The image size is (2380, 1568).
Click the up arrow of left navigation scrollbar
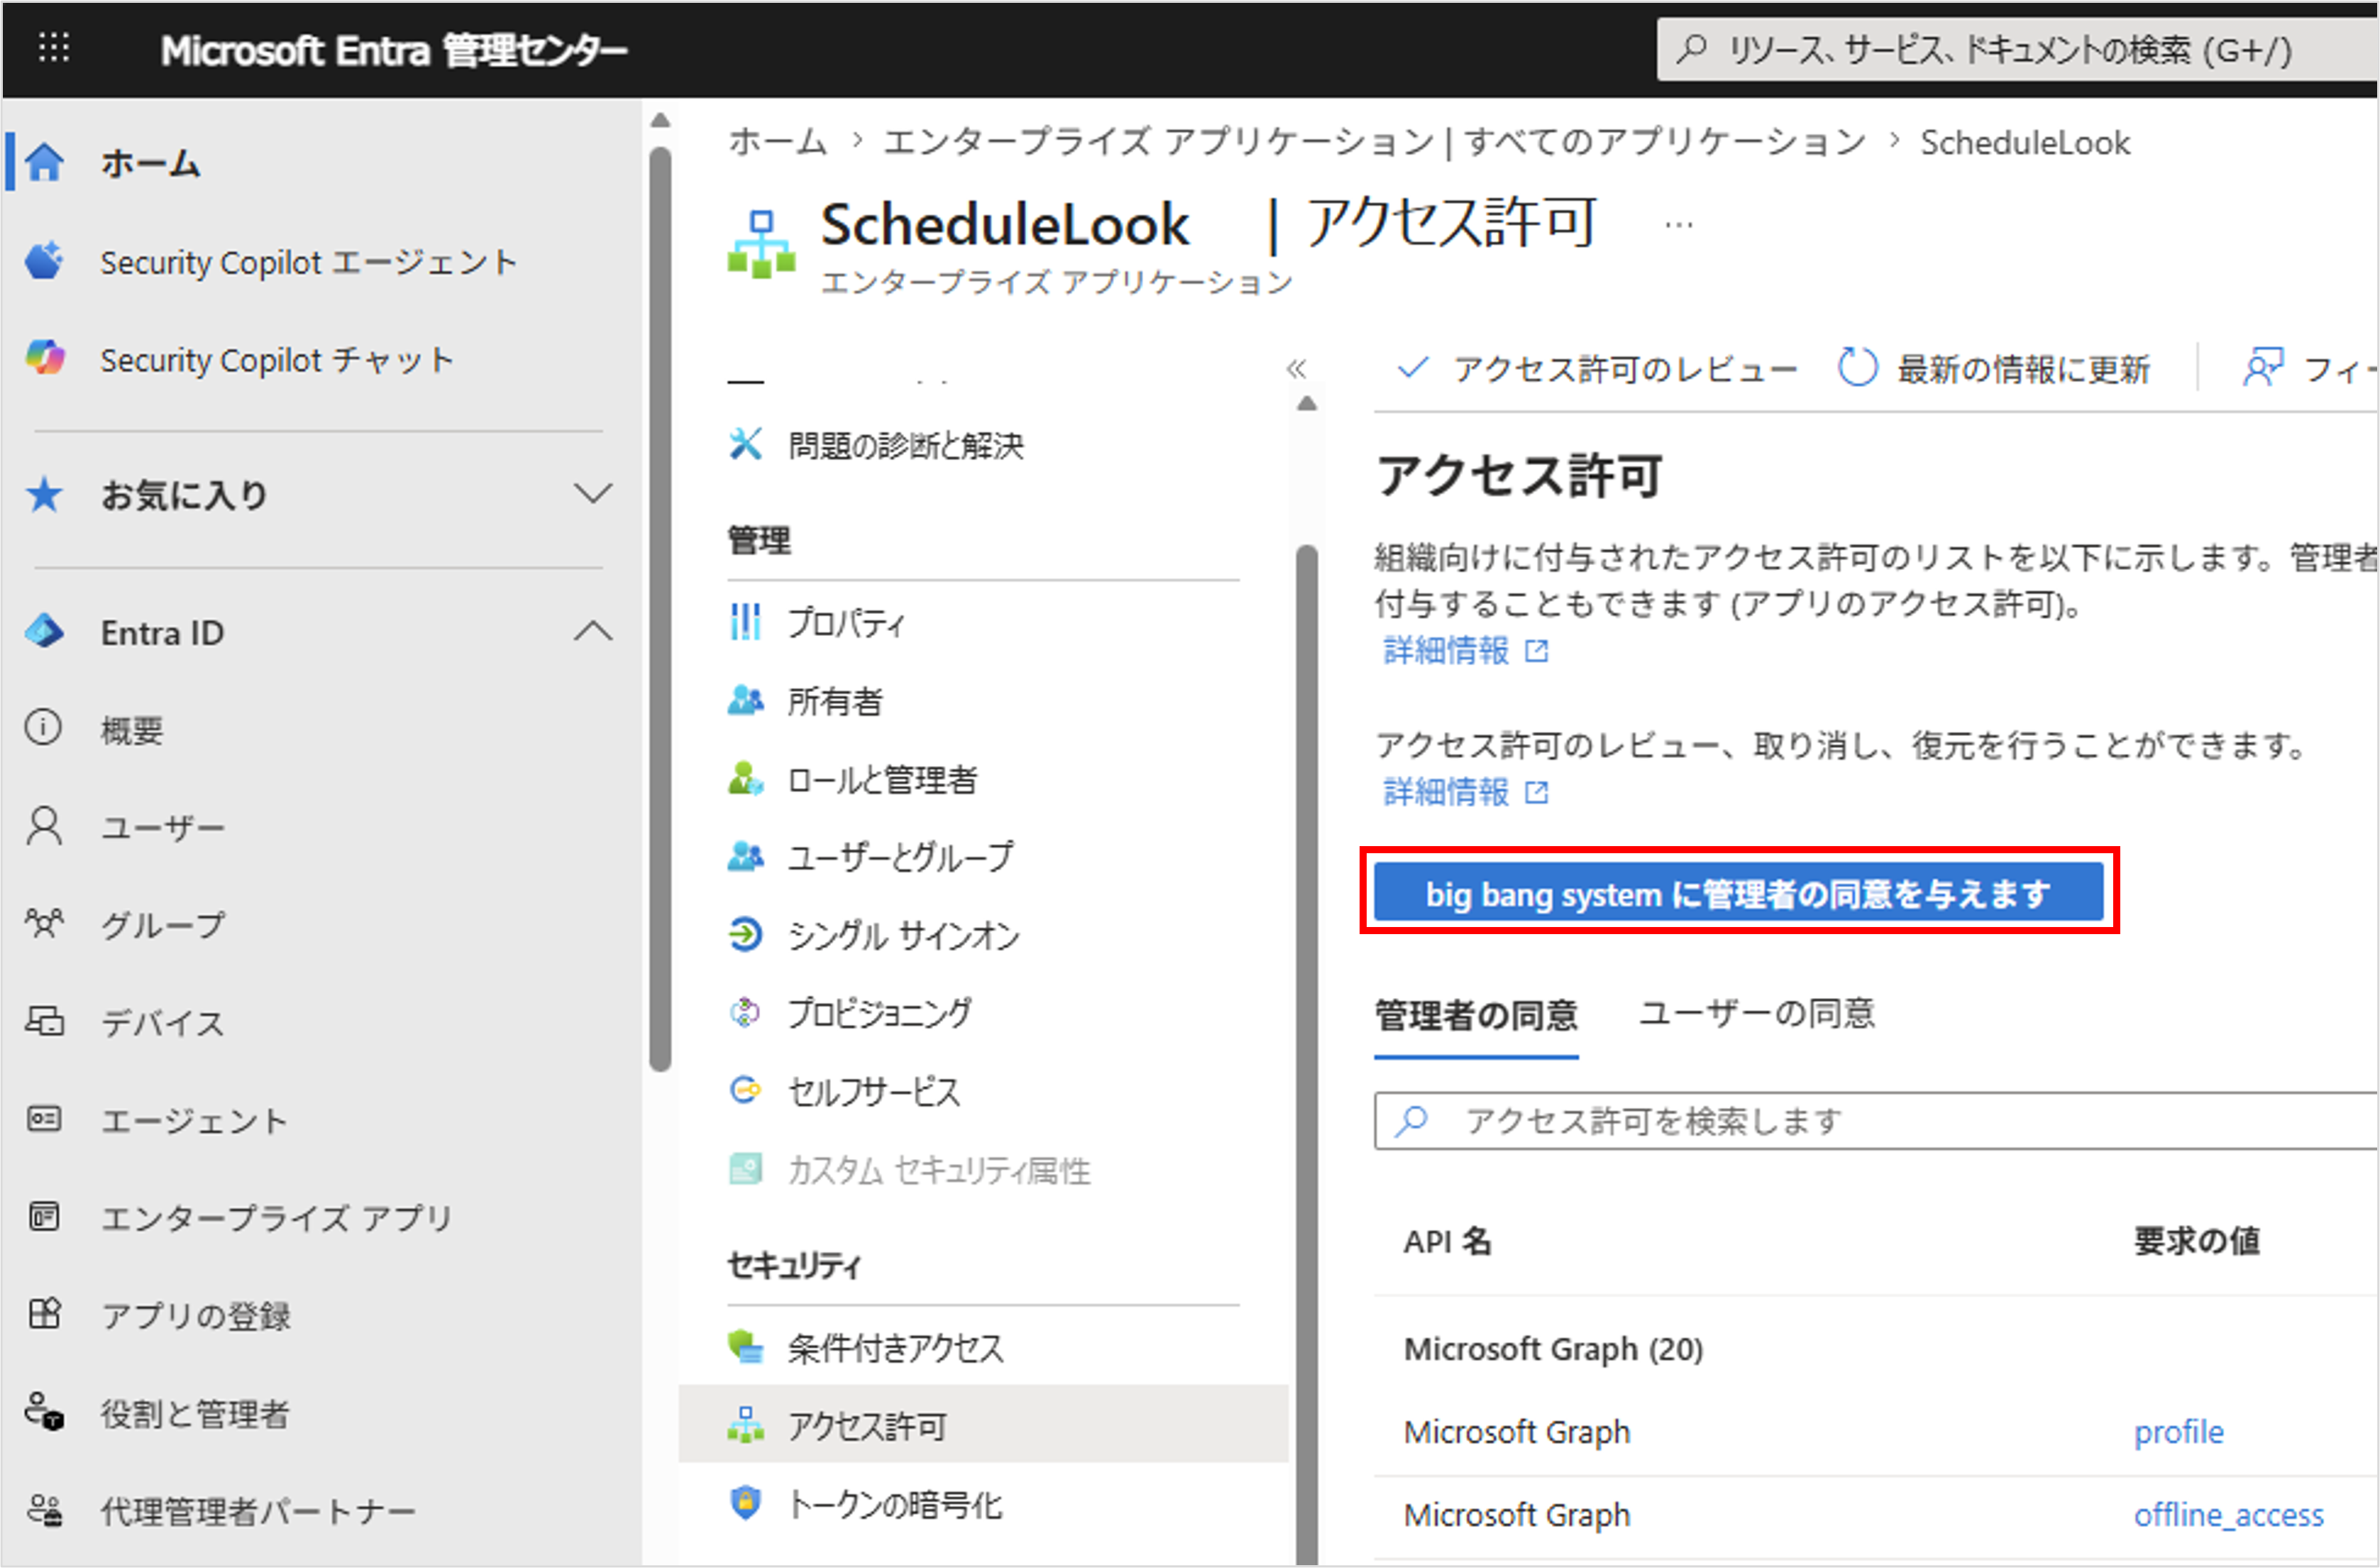[x=659, y=121]
